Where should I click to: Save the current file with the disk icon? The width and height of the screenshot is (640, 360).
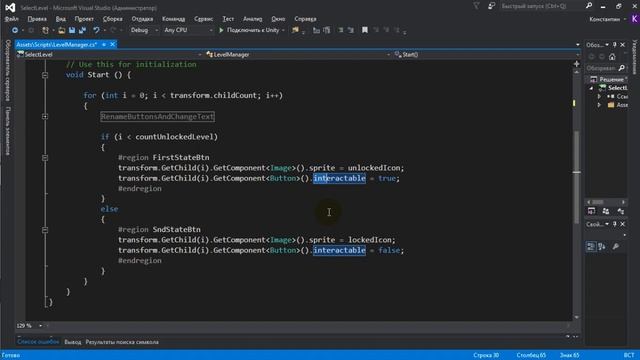point(72,30)
